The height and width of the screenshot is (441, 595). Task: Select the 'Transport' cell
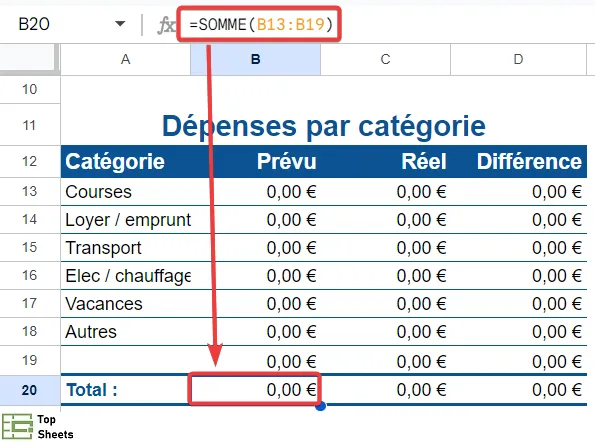tap(126, 248)
